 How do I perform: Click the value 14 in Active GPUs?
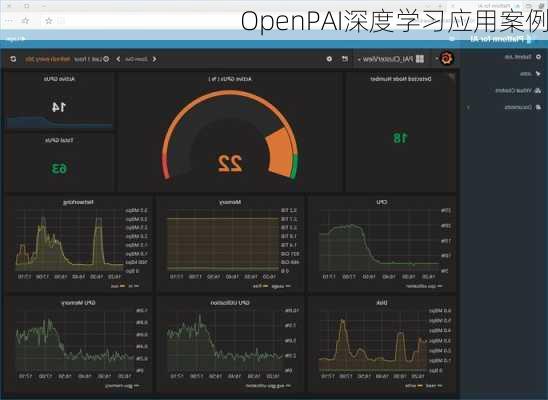click(x=59, y=107)
